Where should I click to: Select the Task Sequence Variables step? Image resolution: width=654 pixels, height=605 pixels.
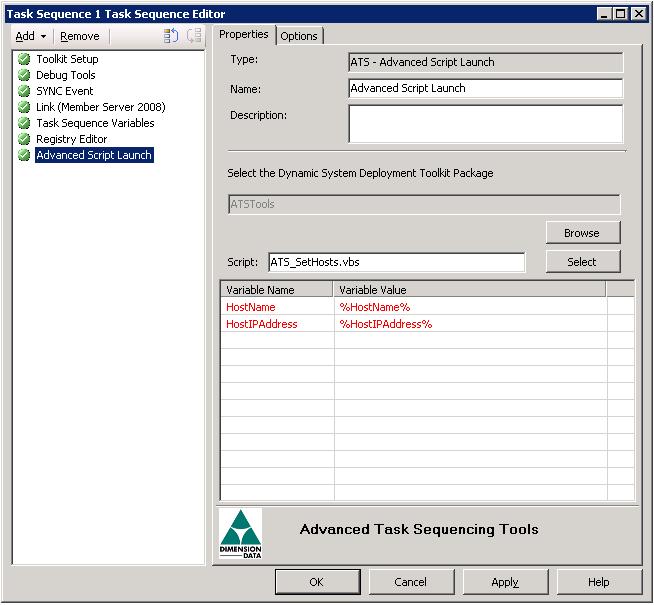pos(95,123)
